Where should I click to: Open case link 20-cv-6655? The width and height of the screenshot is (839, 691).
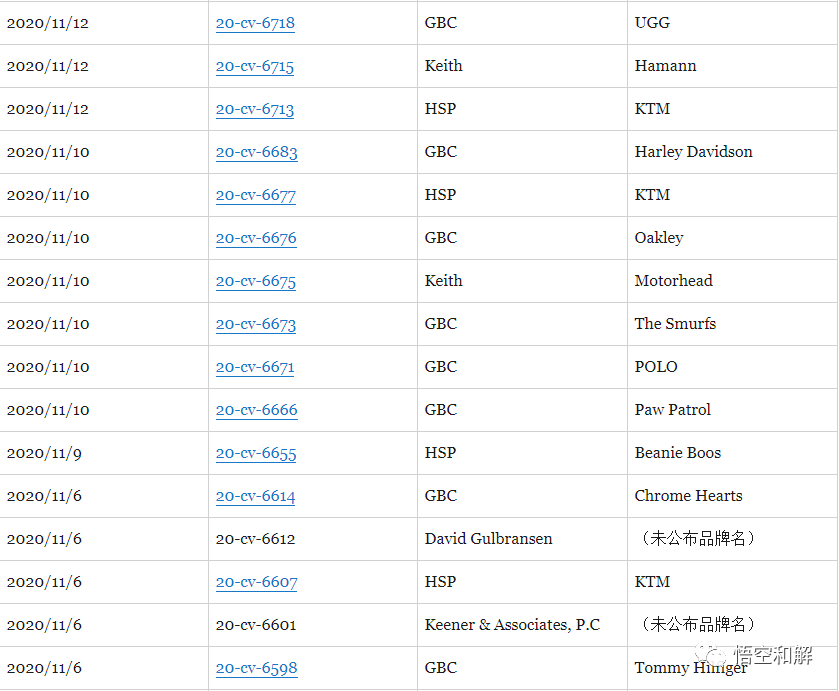tap(256, 453)
